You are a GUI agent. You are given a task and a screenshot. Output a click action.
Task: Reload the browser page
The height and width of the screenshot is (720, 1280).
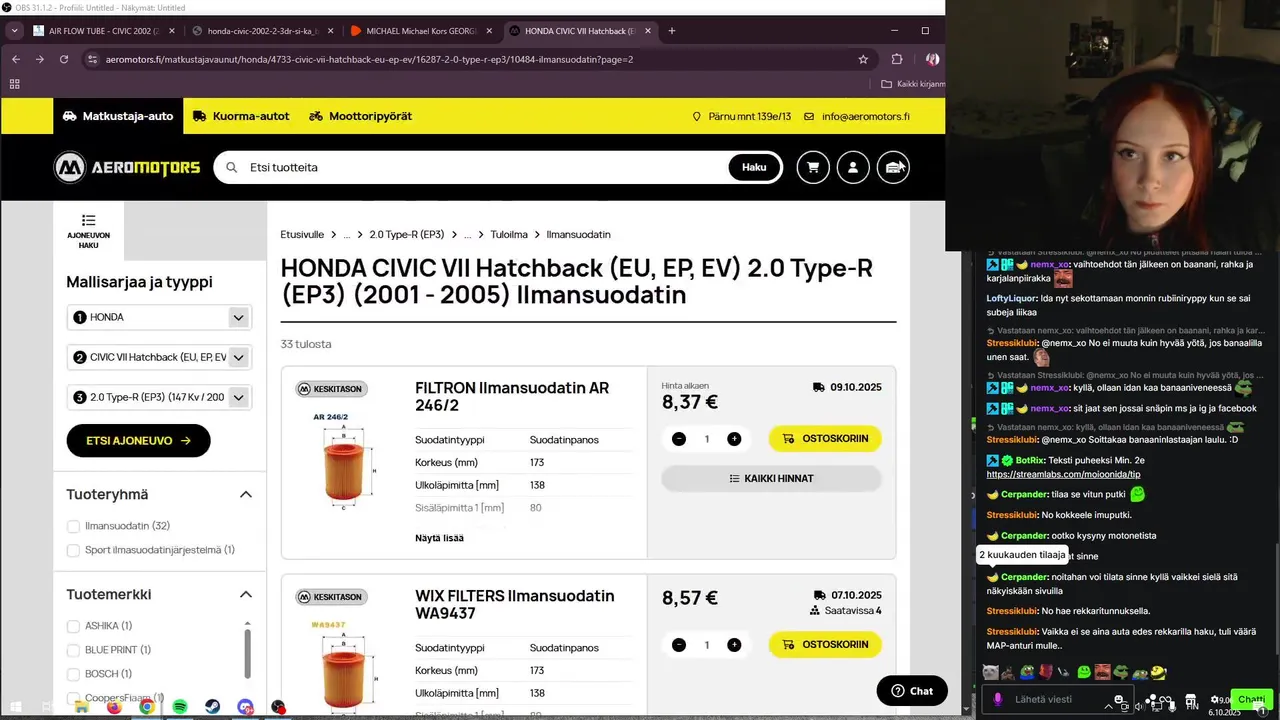pos(64,59)
